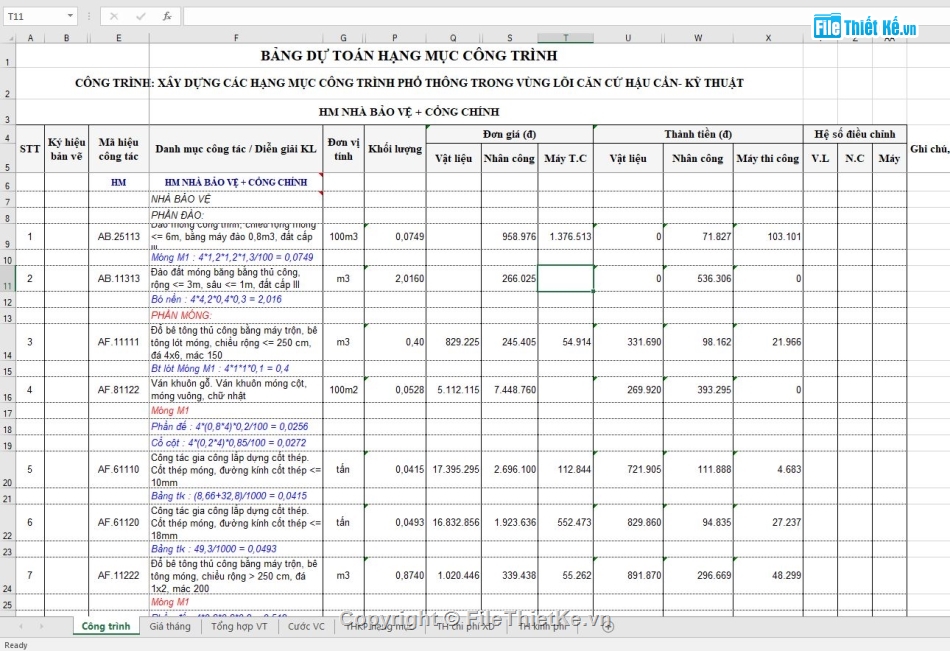
Task: Click the value 891.870 cell
Action: click(x=628, y=575)
